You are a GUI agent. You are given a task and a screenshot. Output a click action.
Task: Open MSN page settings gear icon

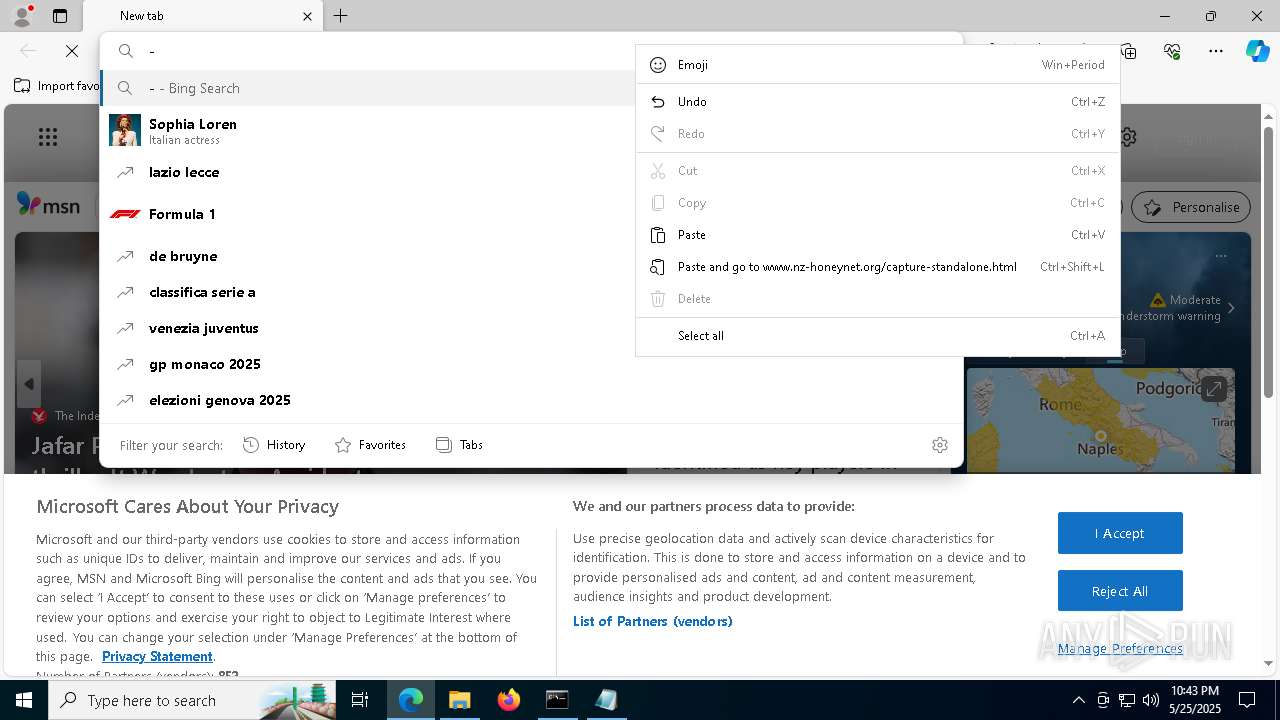coord(1128,137)
